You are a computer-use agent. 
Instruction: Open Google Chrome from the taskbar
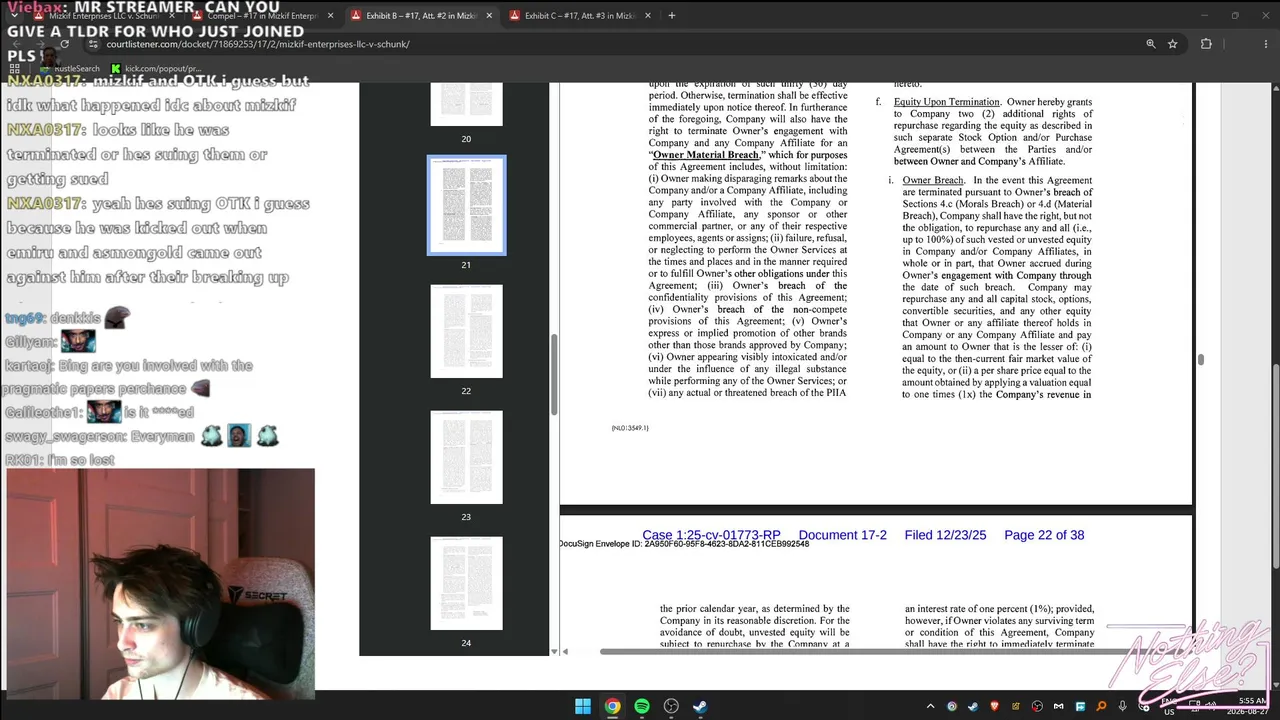pos(612,706)
